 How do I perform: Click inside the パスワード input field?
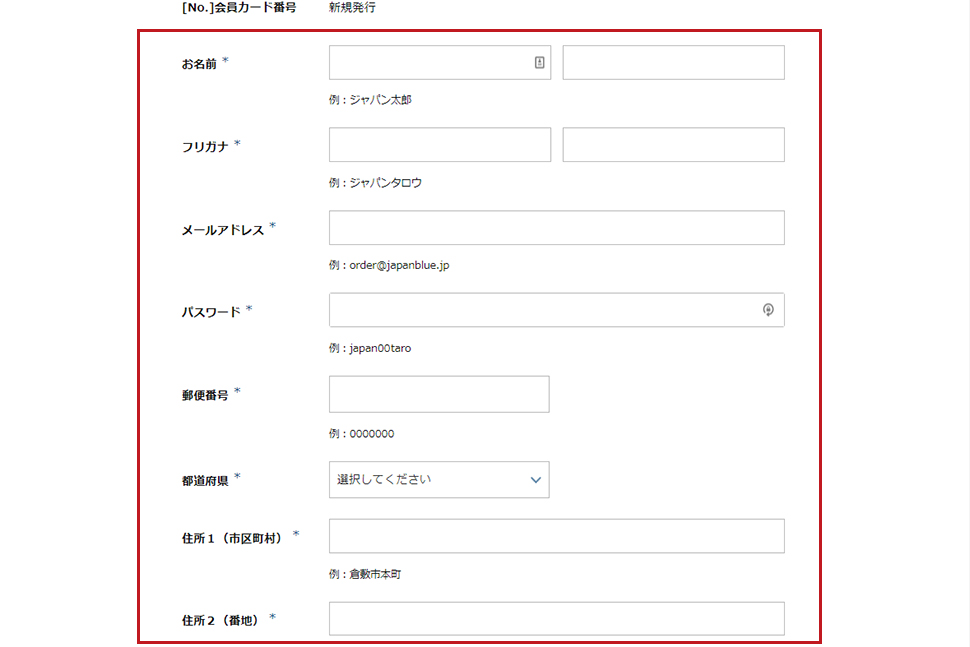(x=557, y=310)
